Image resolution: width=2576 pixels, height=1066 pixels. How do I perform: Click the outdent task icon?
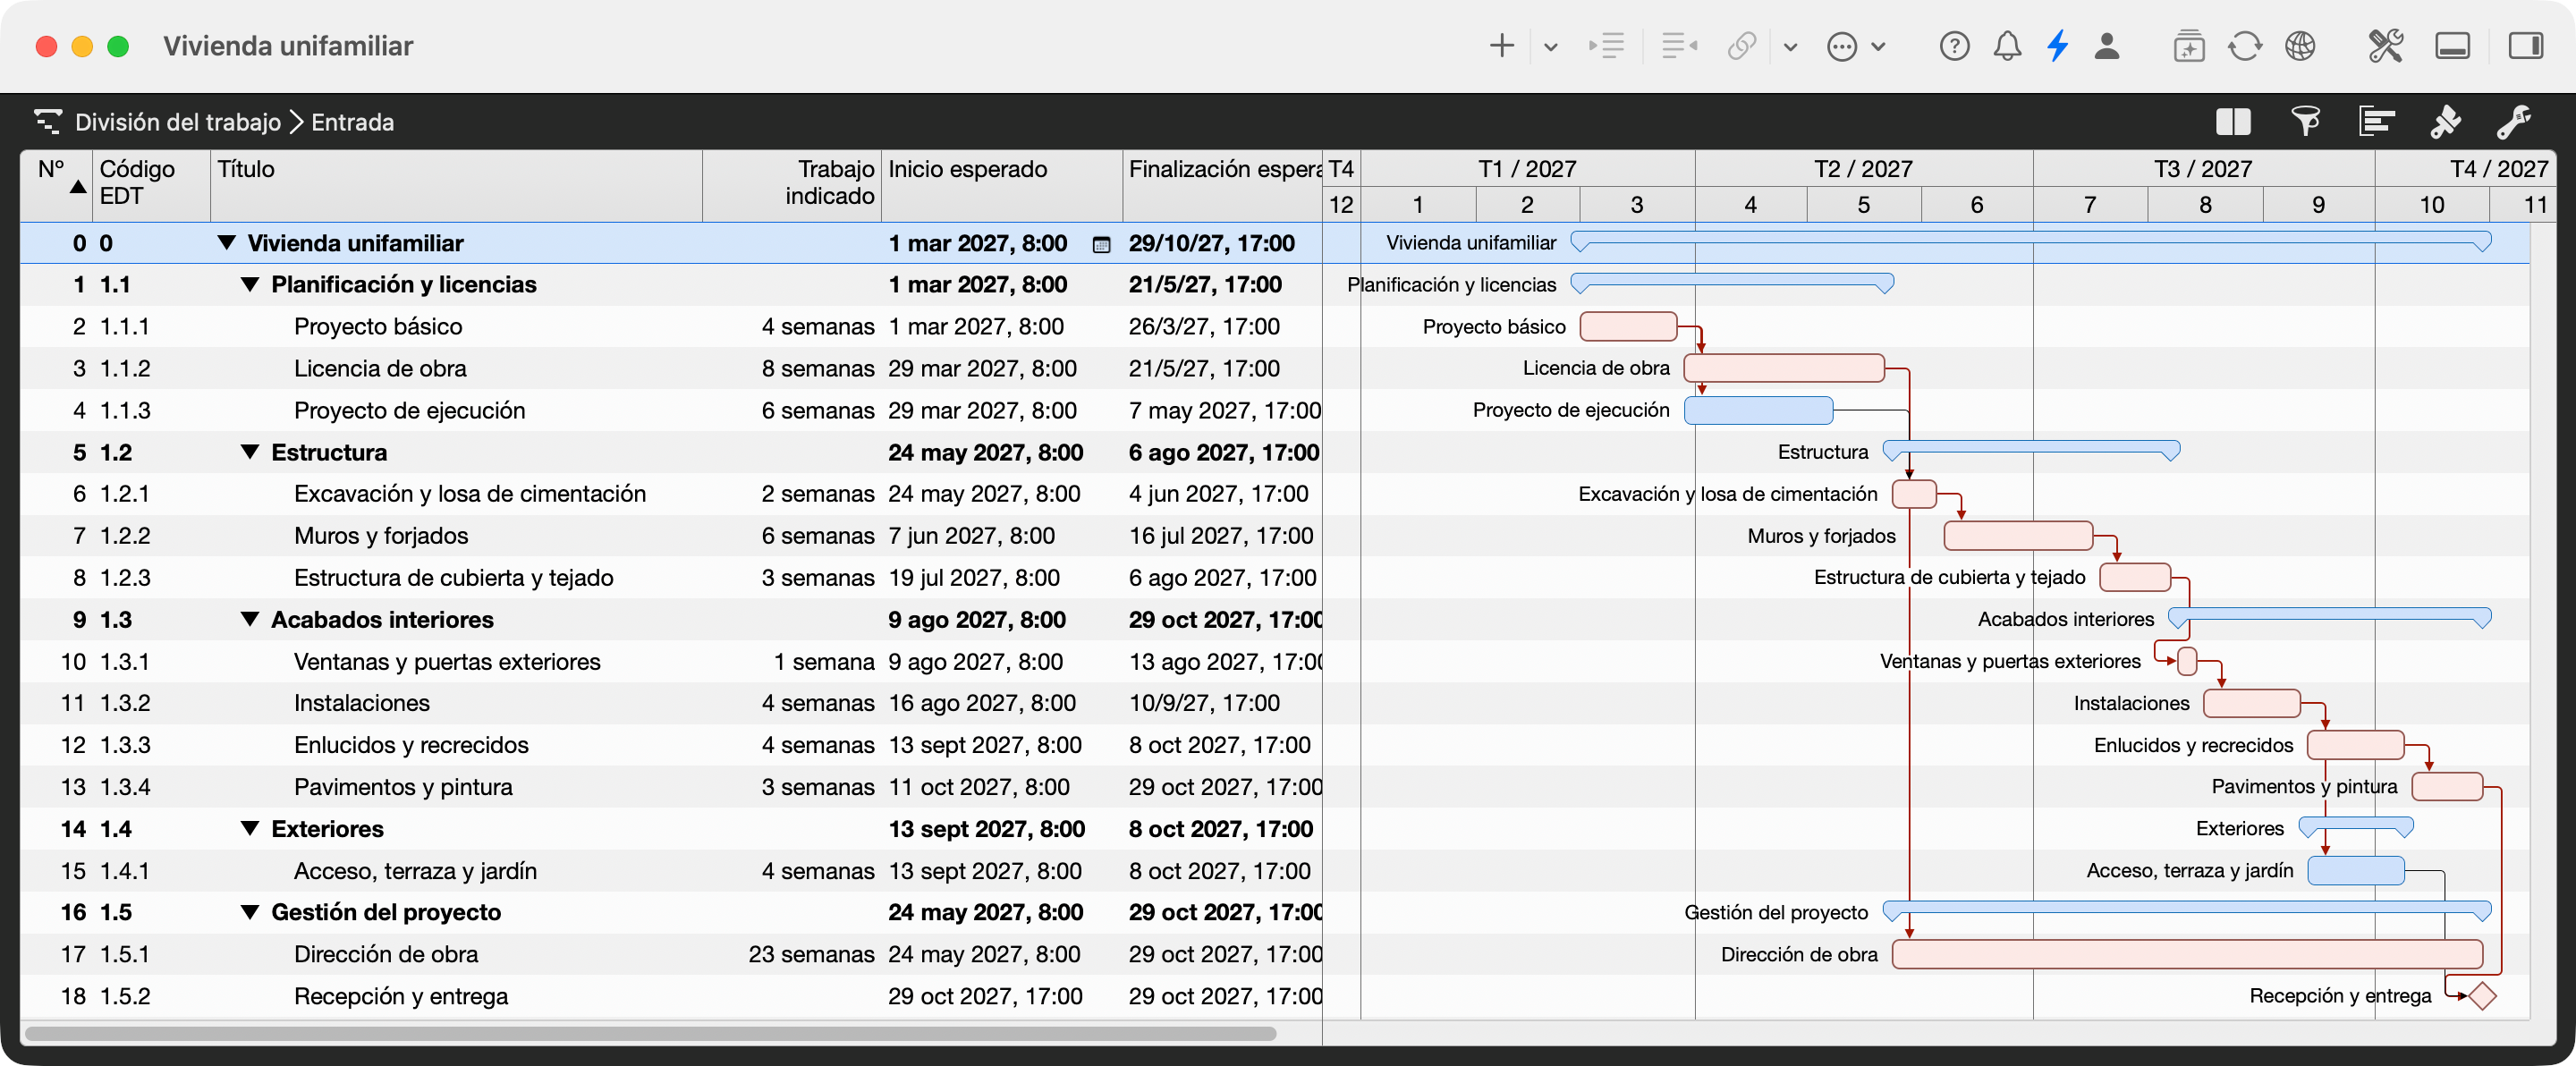pos(1679,46)
